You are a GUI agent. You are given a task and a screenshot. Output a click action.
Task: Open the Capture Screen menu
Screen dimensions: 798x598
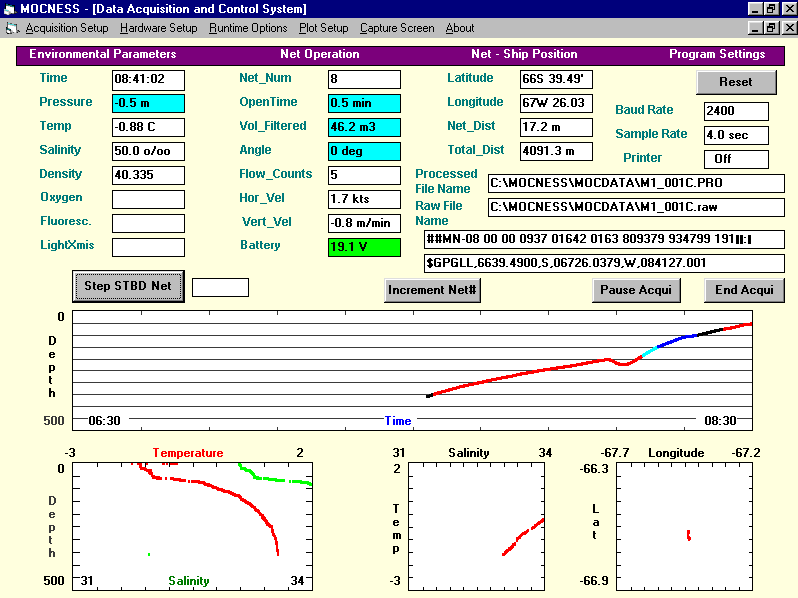(397, 28)
